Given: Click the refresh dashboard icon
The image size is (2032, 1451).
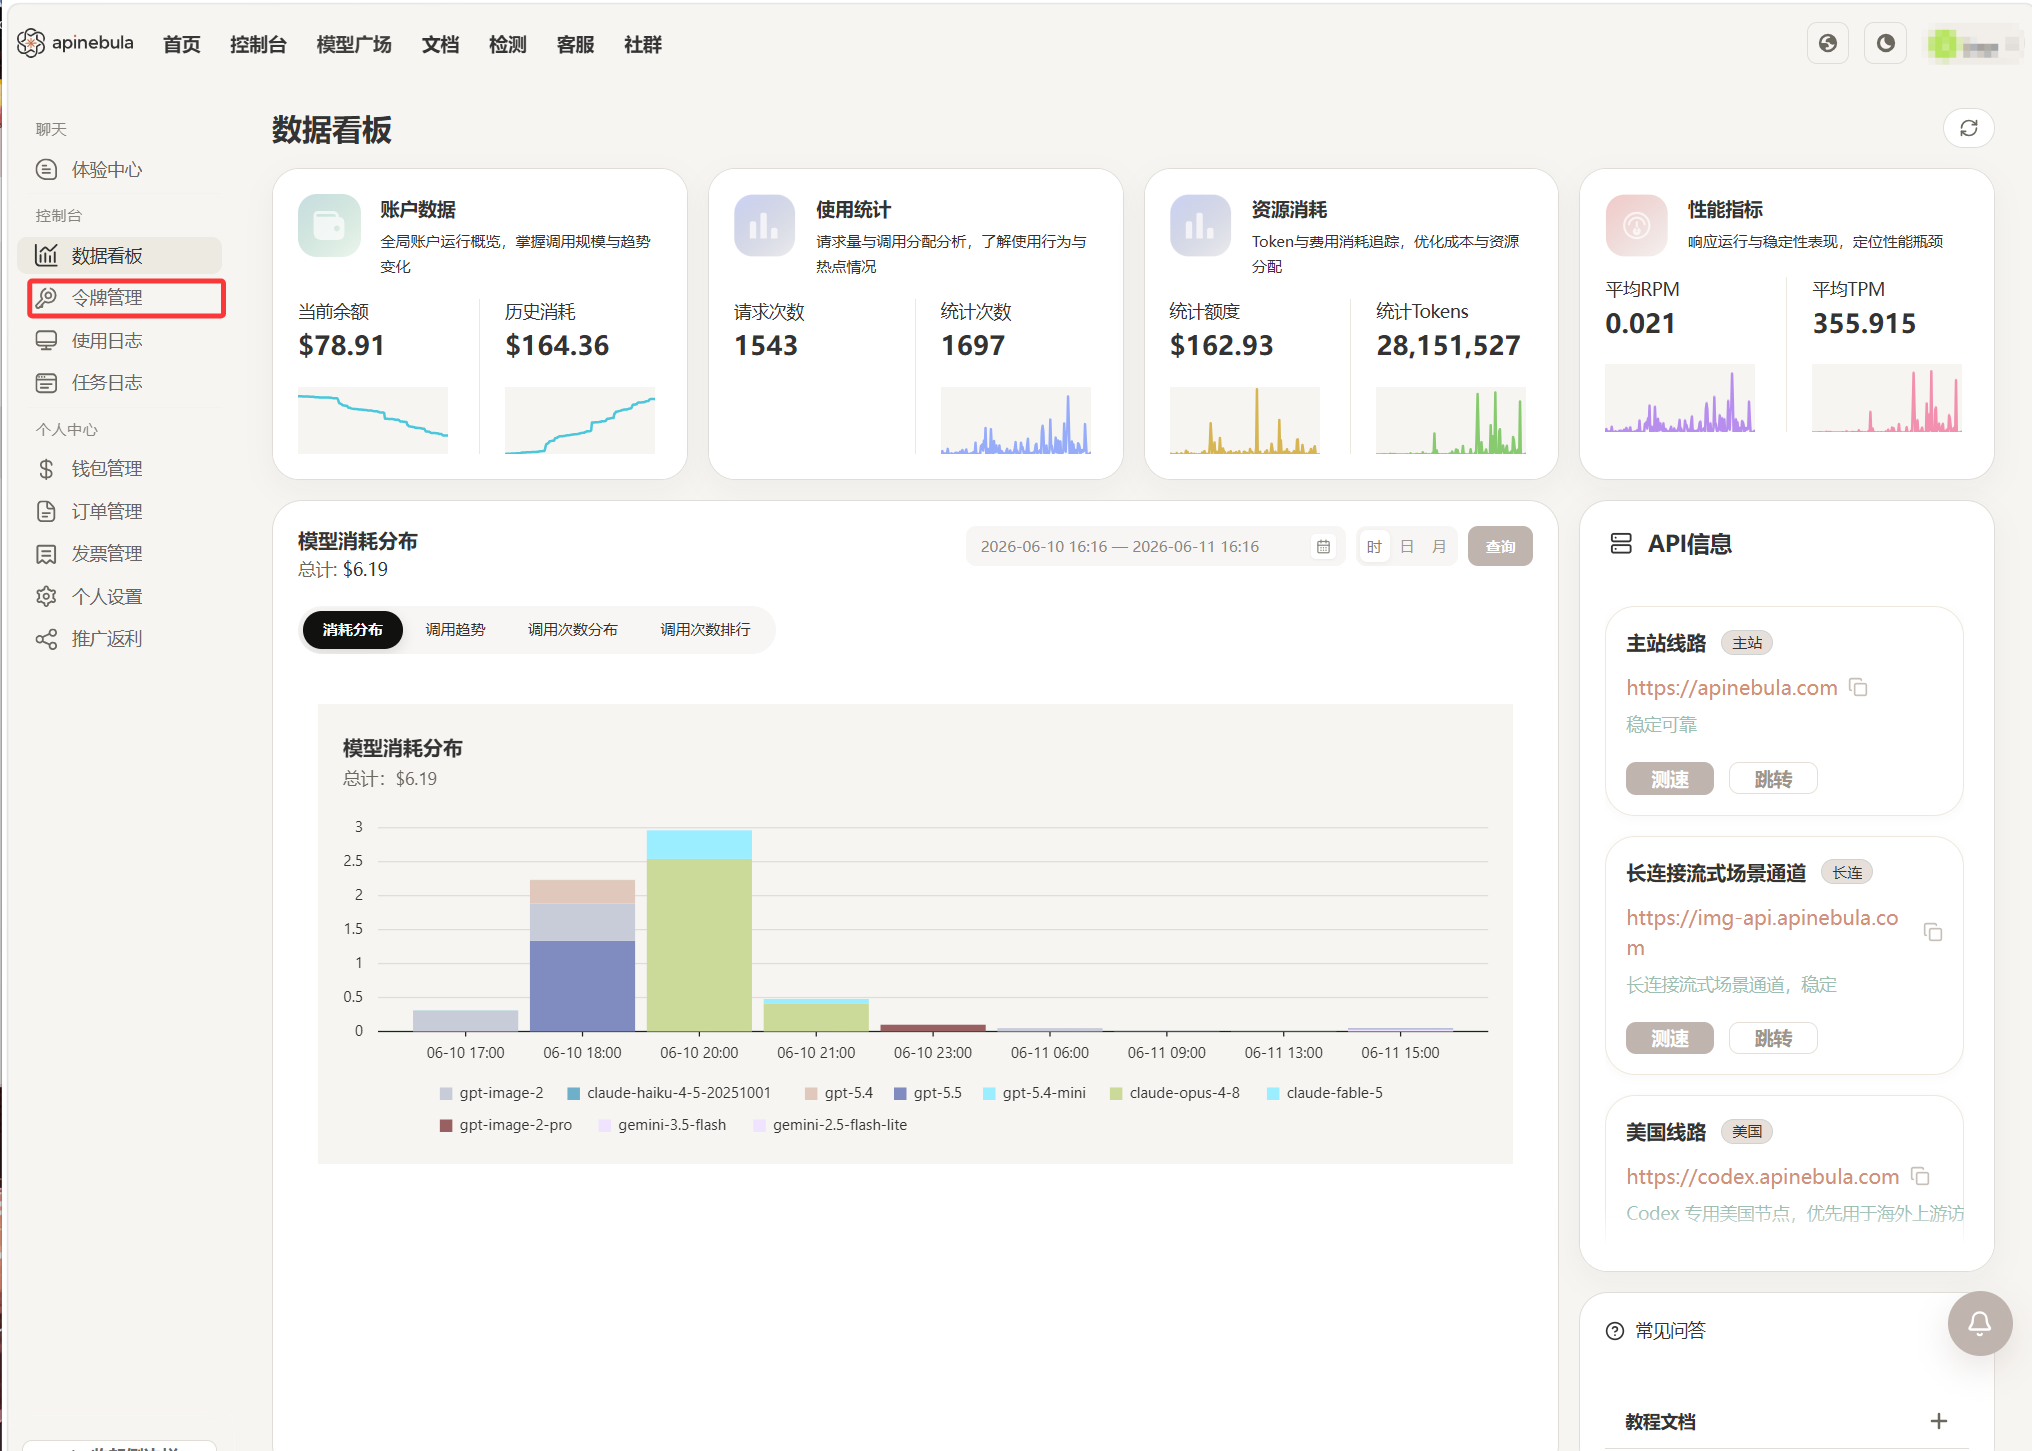Looking at the screenshot, I should tap(1968, 128).
